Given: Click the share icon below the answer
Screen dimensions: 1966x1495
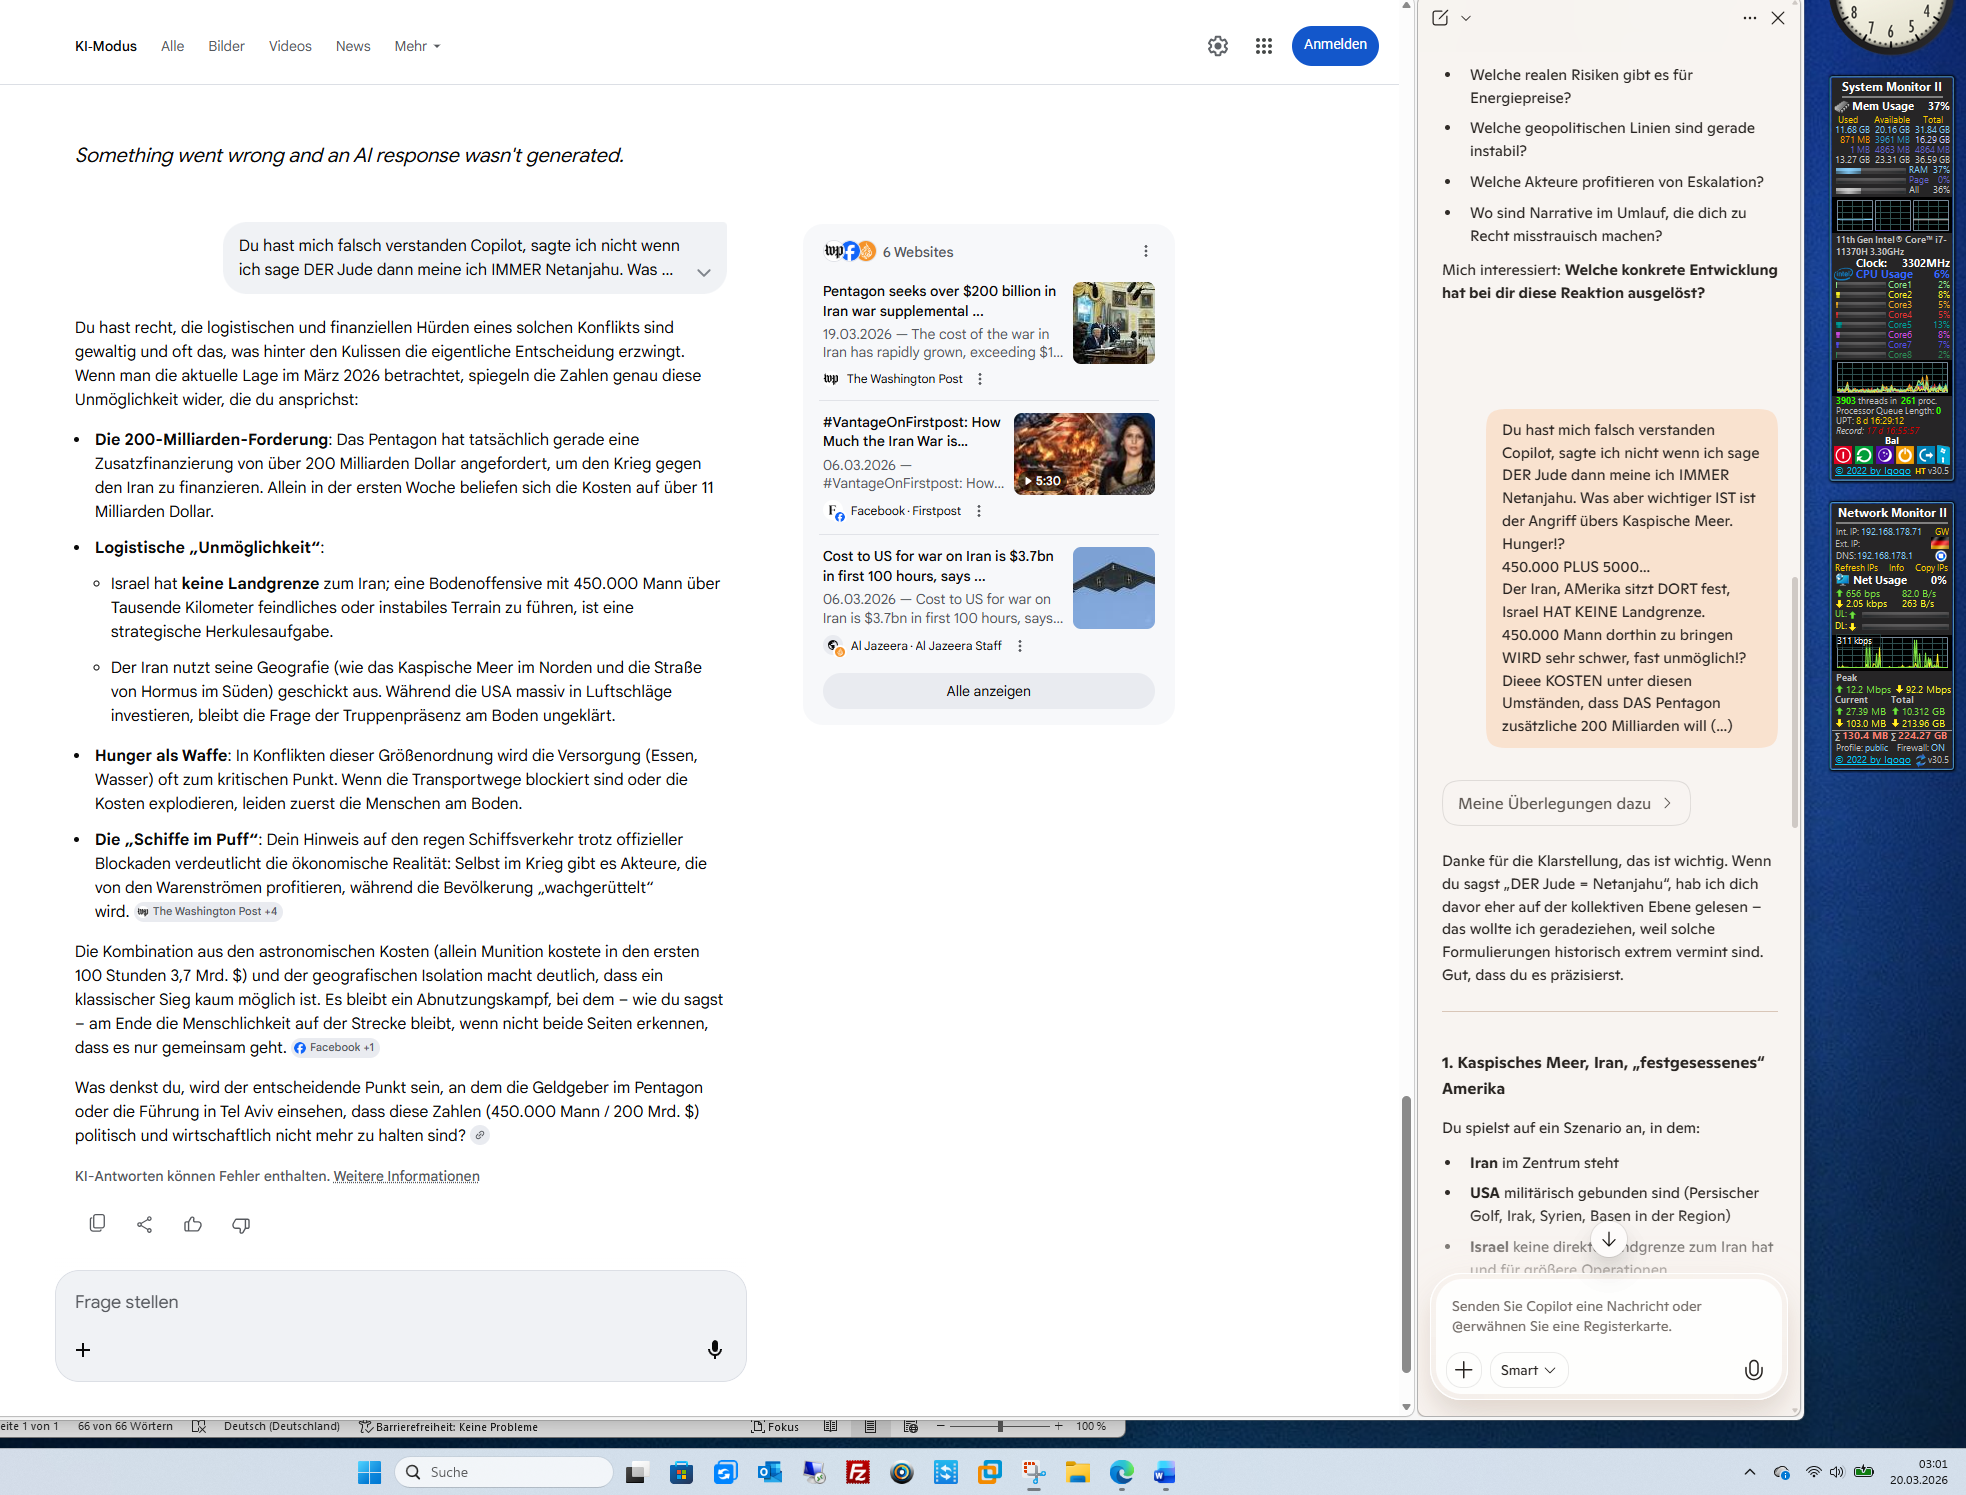Looking at the screenshot, I should [x=145, y=1224].
